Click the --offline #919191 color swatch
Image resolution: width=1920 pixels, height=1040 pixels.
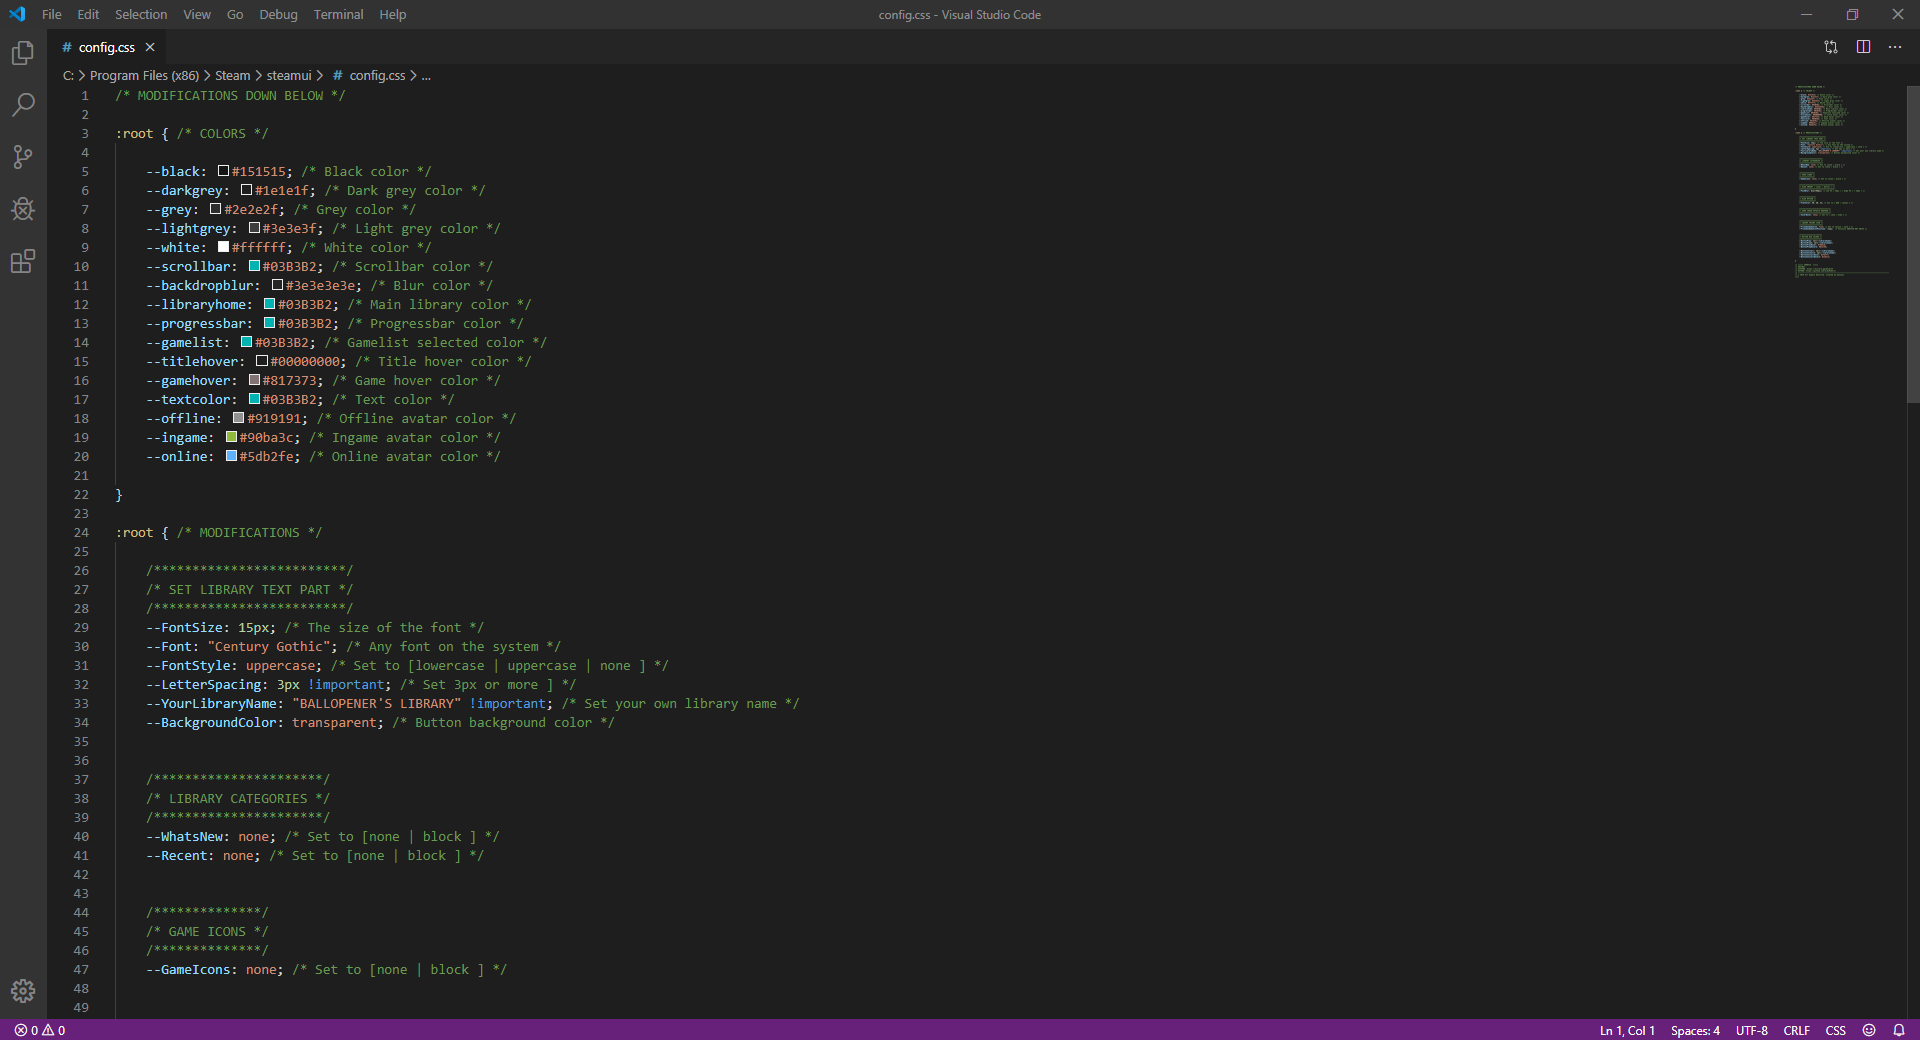click(x=239, y=418)
